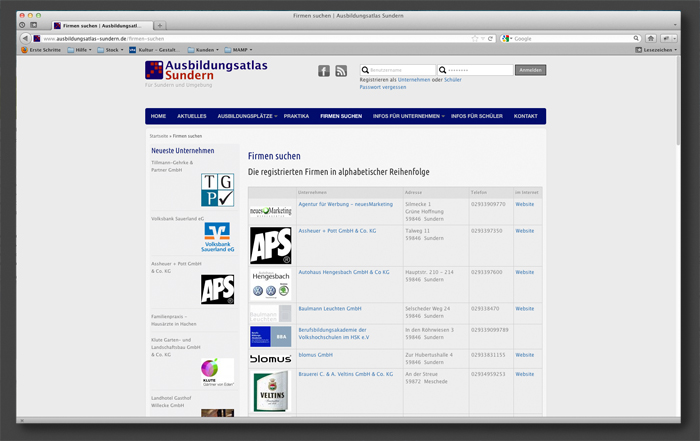
Task: Open the Startseite breadcrumb link
Action: (159, 136)
